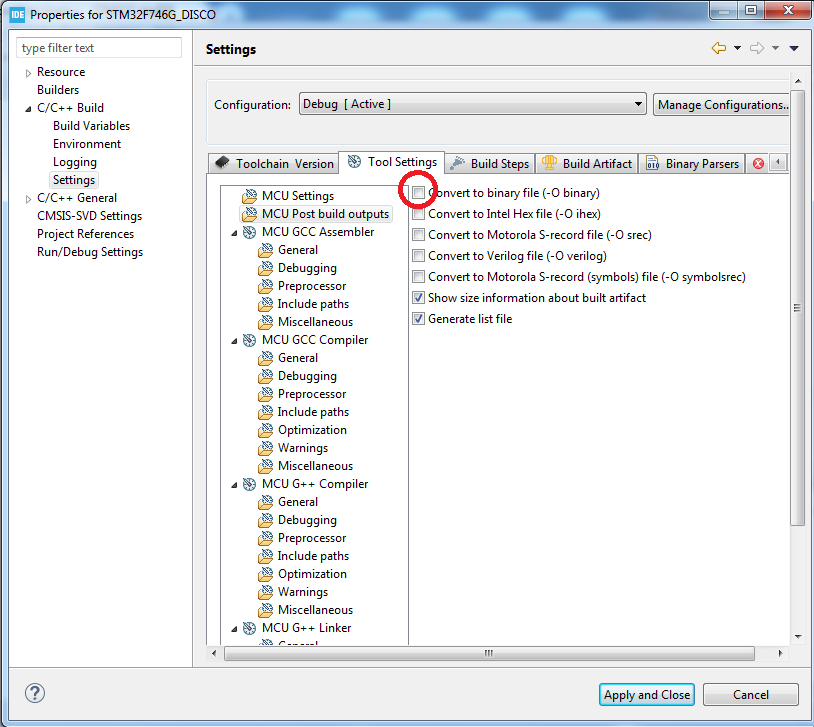This screenshot has height=727, width=814.
Task: Check Motorola S-record (symbols) file option
Action: pos(418,277)
